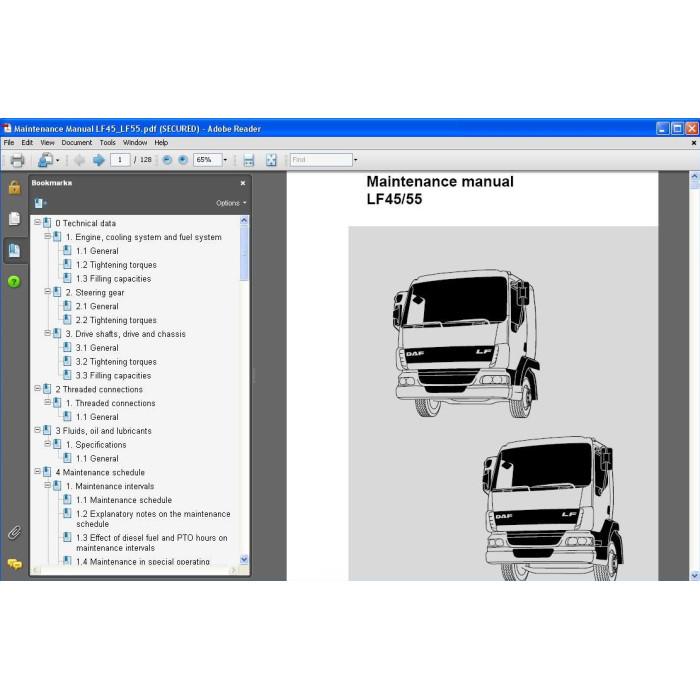Open the Pages thumbnails panel icon

tap(14, 219)
